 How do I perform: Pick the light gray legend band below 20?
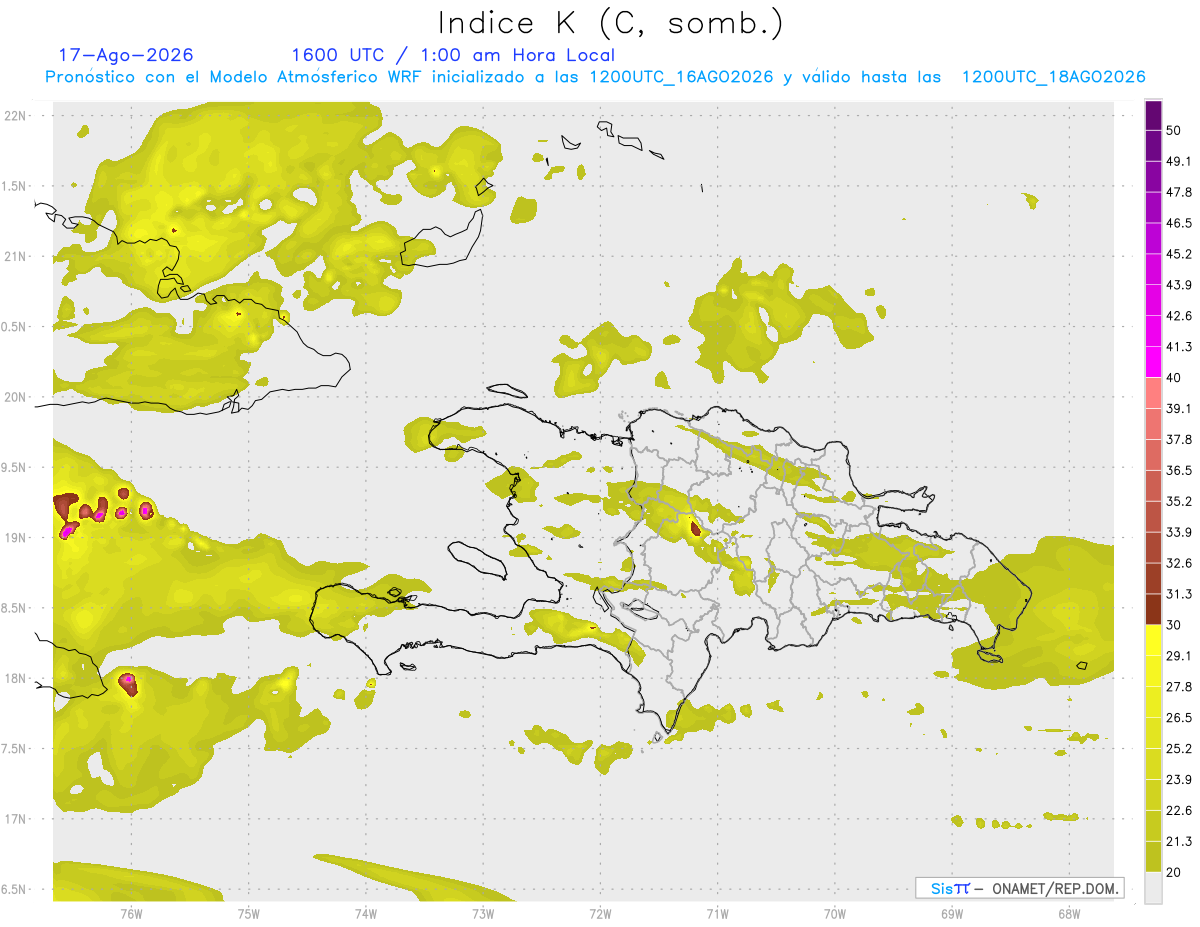pyautogui.click(x=1154, y=887)
